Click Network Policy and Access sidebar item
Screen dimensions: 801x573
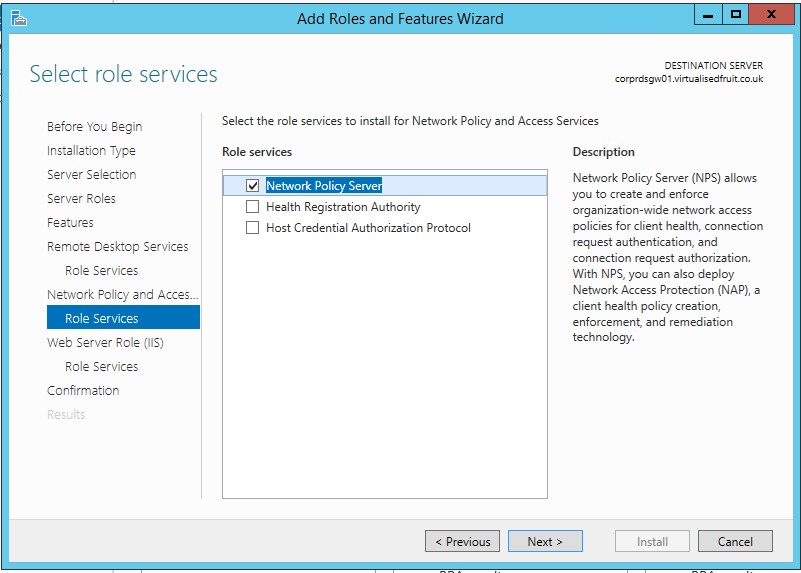point(122,295)
